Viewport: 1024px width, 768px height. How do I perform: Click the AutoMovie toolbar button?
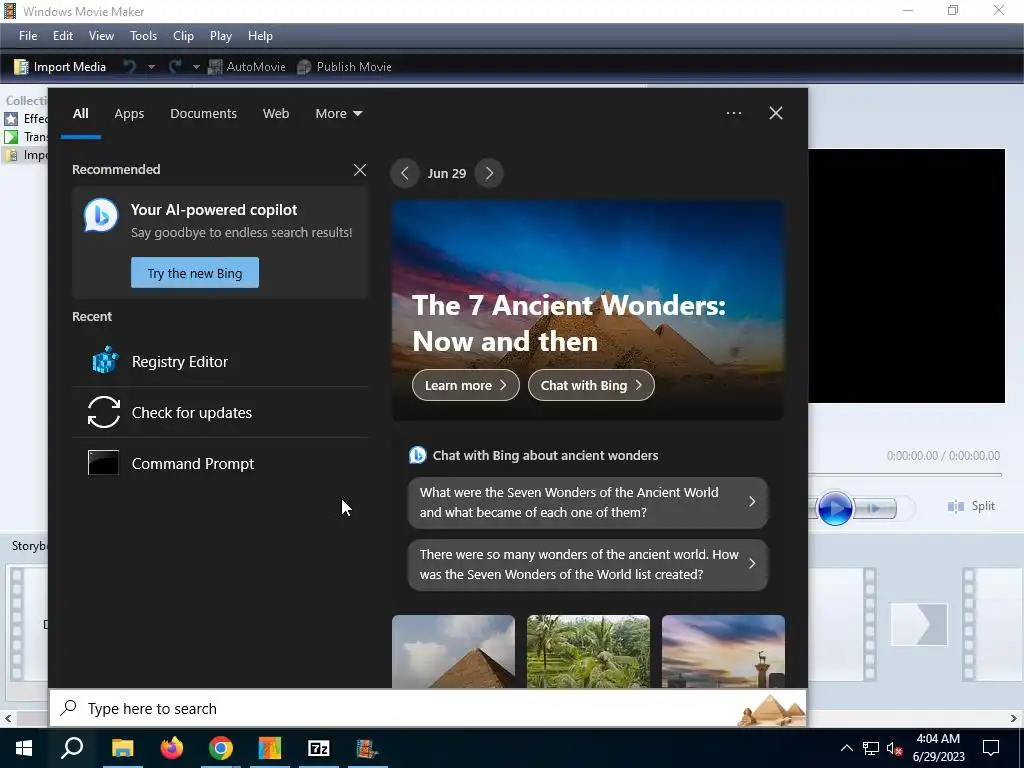coord(247,67)
